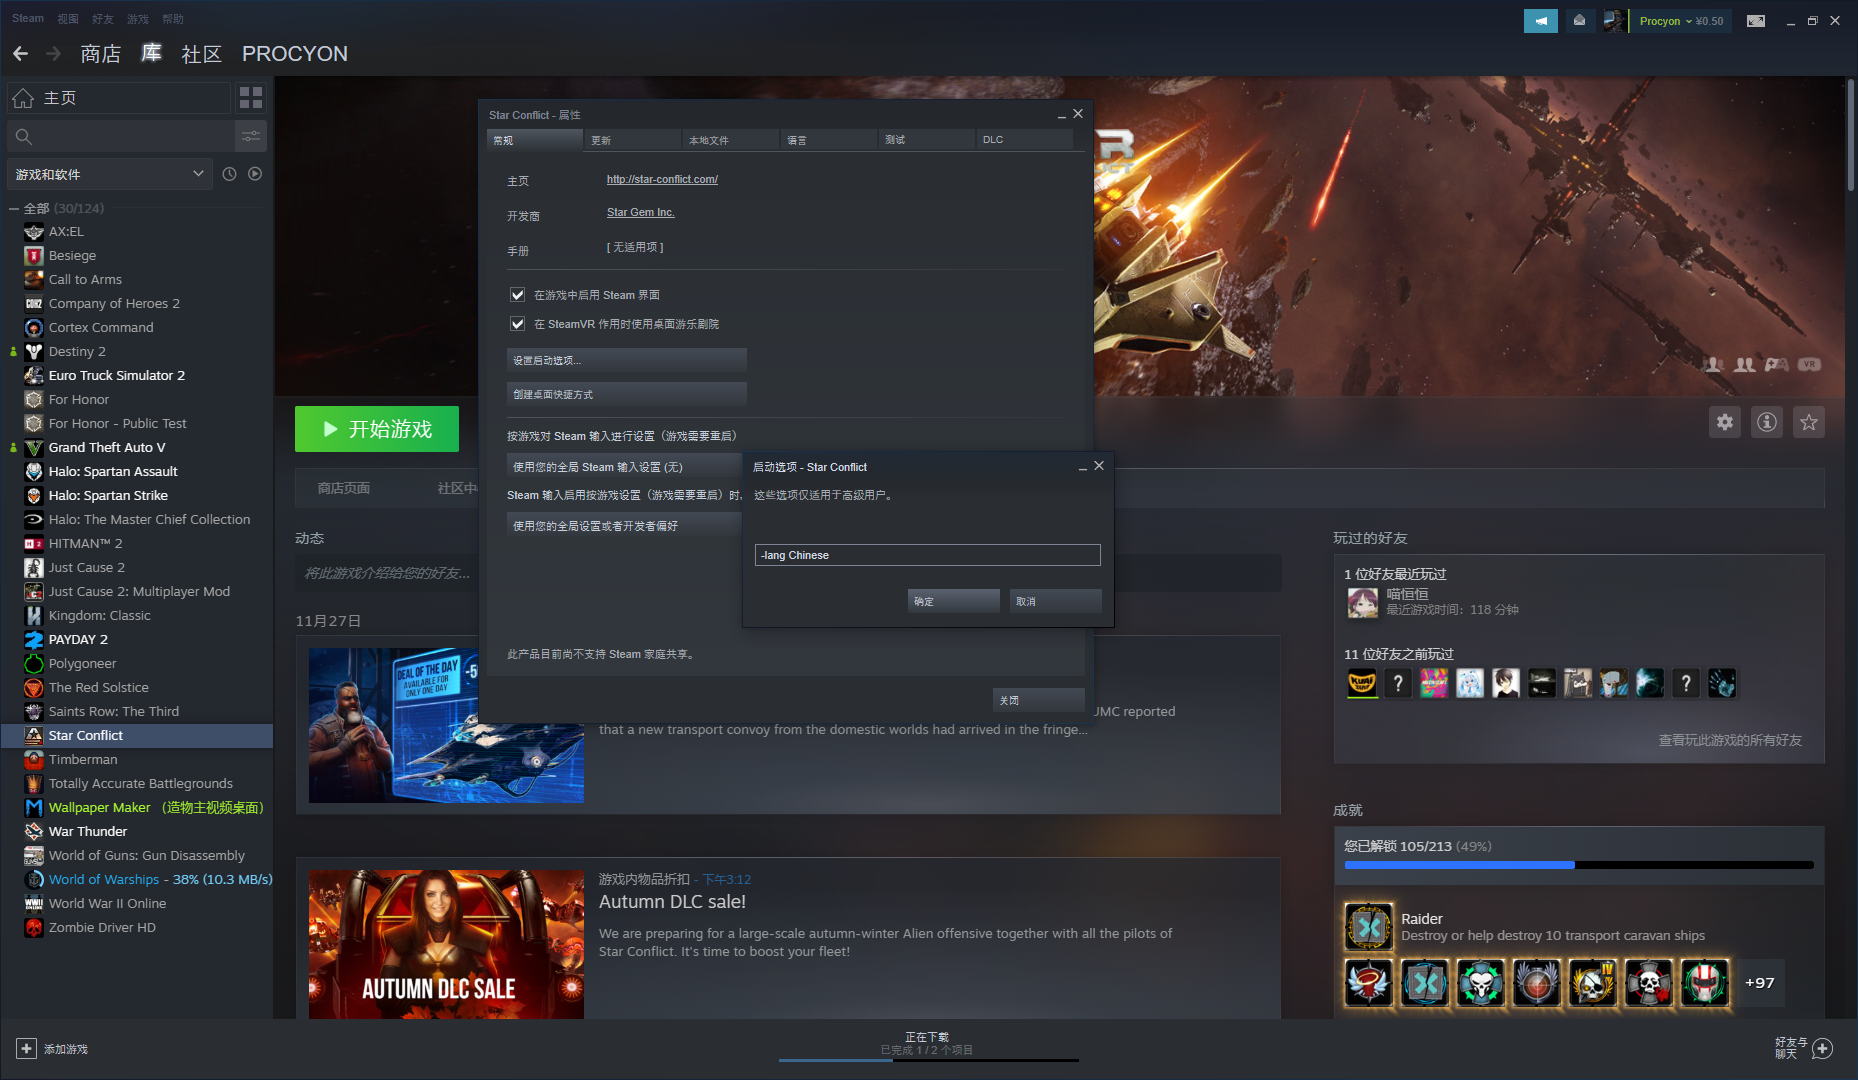Click launch options text field
Image resolution: width=1858 pixels, height=1080 pixels.
pyautogui.click(x=927, y=555)
